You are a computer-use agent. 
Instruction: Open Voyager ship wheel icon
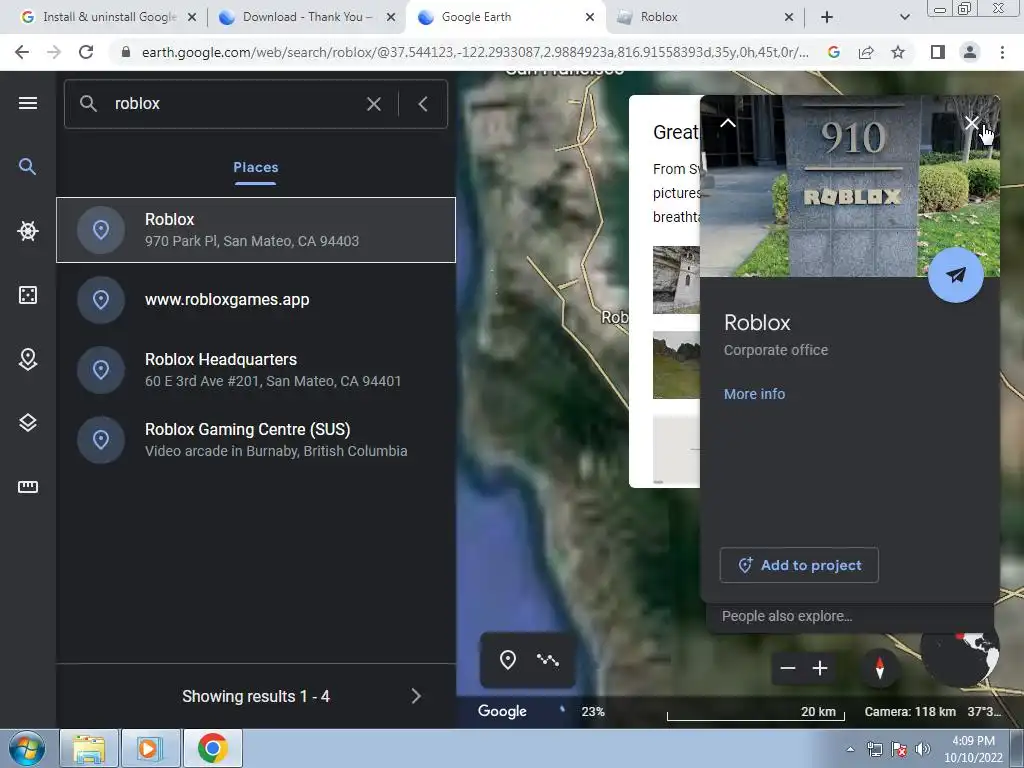(27, 231)
